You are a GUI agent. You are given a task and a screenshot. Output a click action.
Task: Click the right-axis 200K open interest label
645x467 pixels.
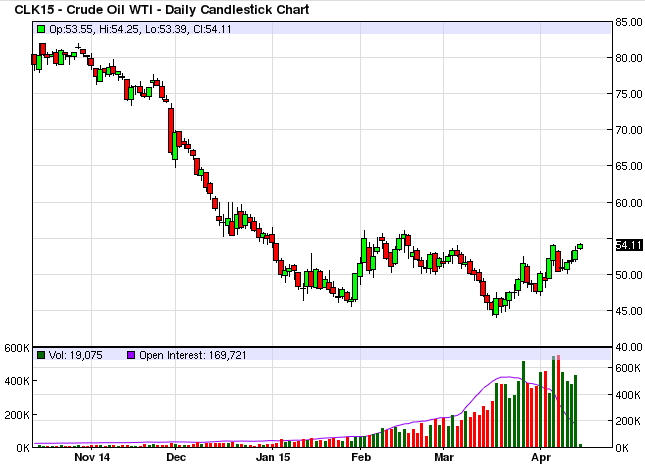(628, 421)
